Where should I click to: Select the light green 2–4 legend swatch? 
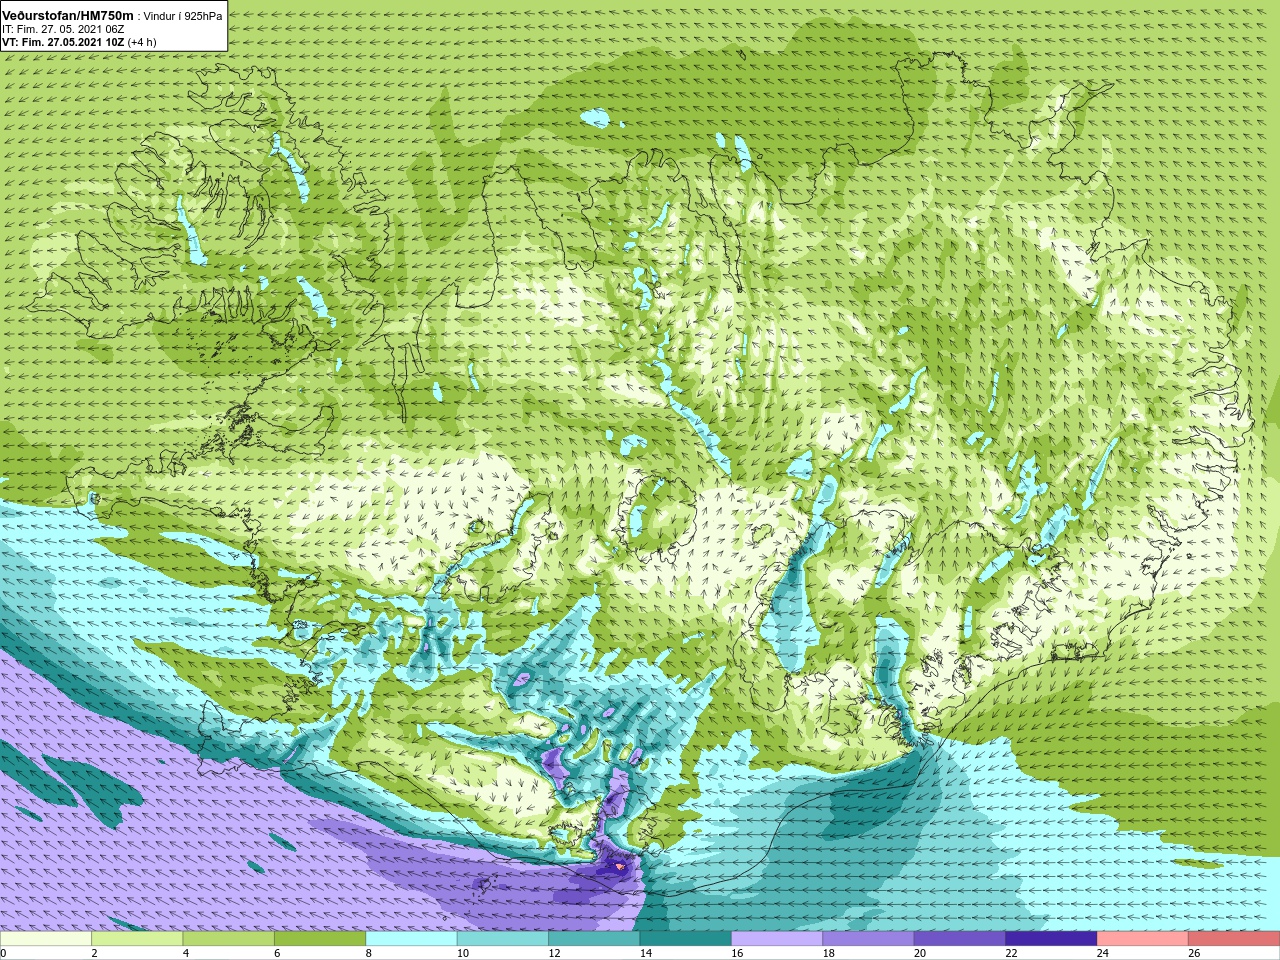pyautogui.click(x=137, y=939)
